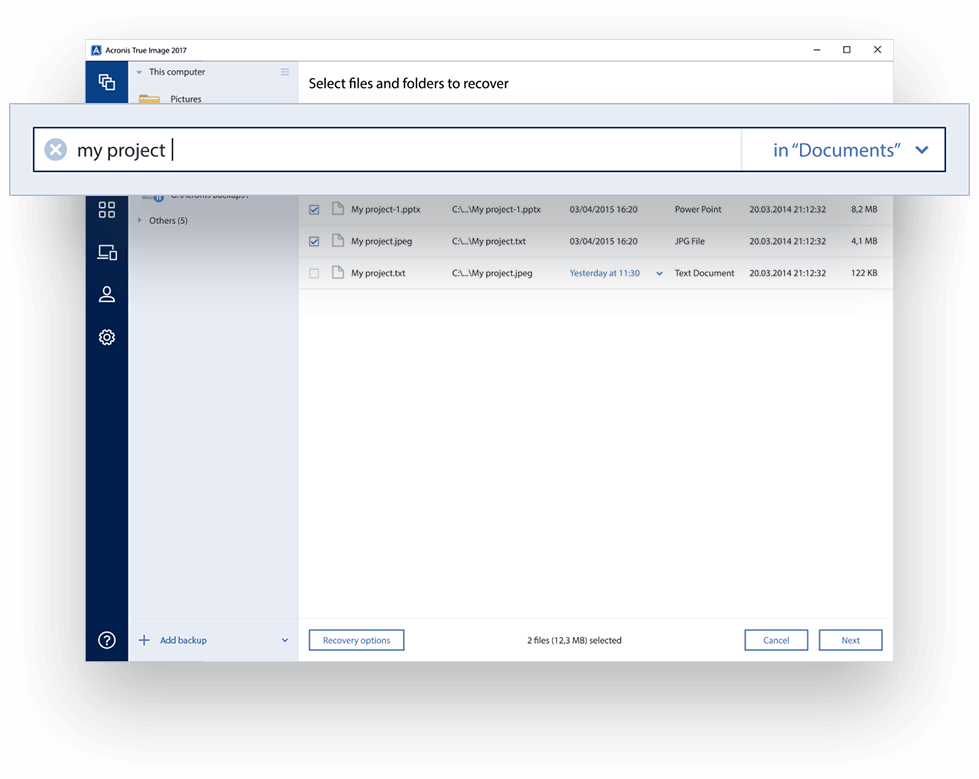Click the backup list hamburger menu icon

[x=285, y=72]
